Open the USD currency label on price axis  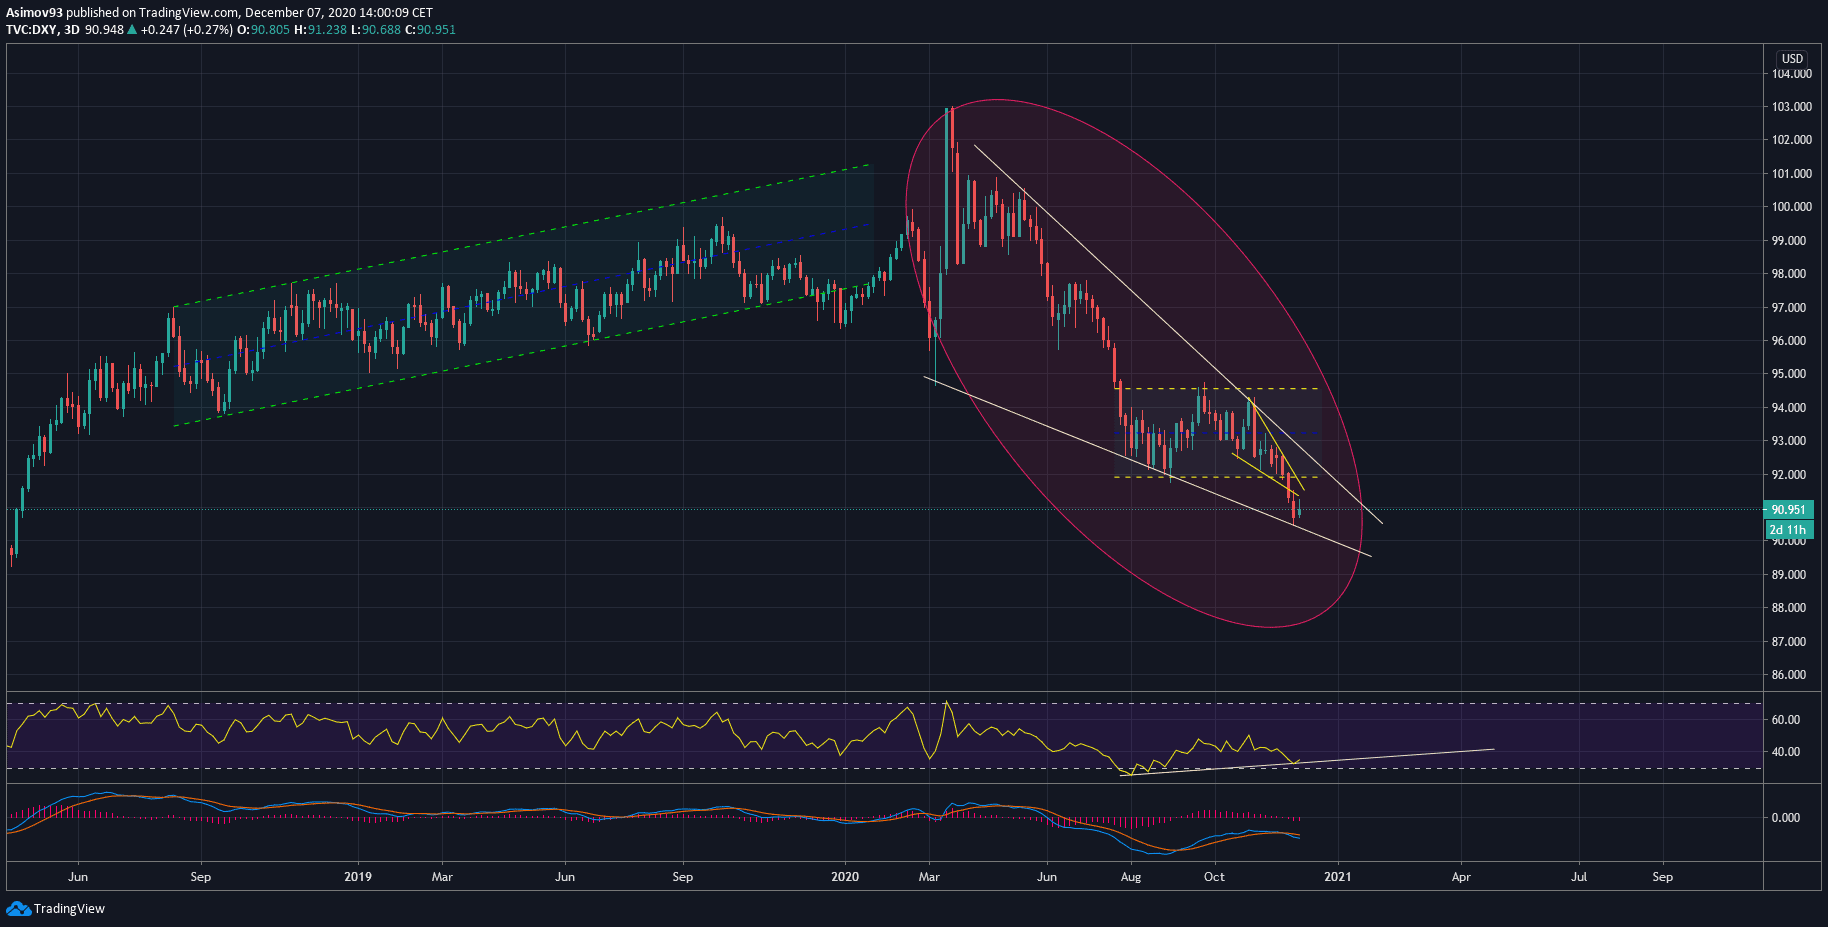pyautogui.click(x=1792, y=59)
